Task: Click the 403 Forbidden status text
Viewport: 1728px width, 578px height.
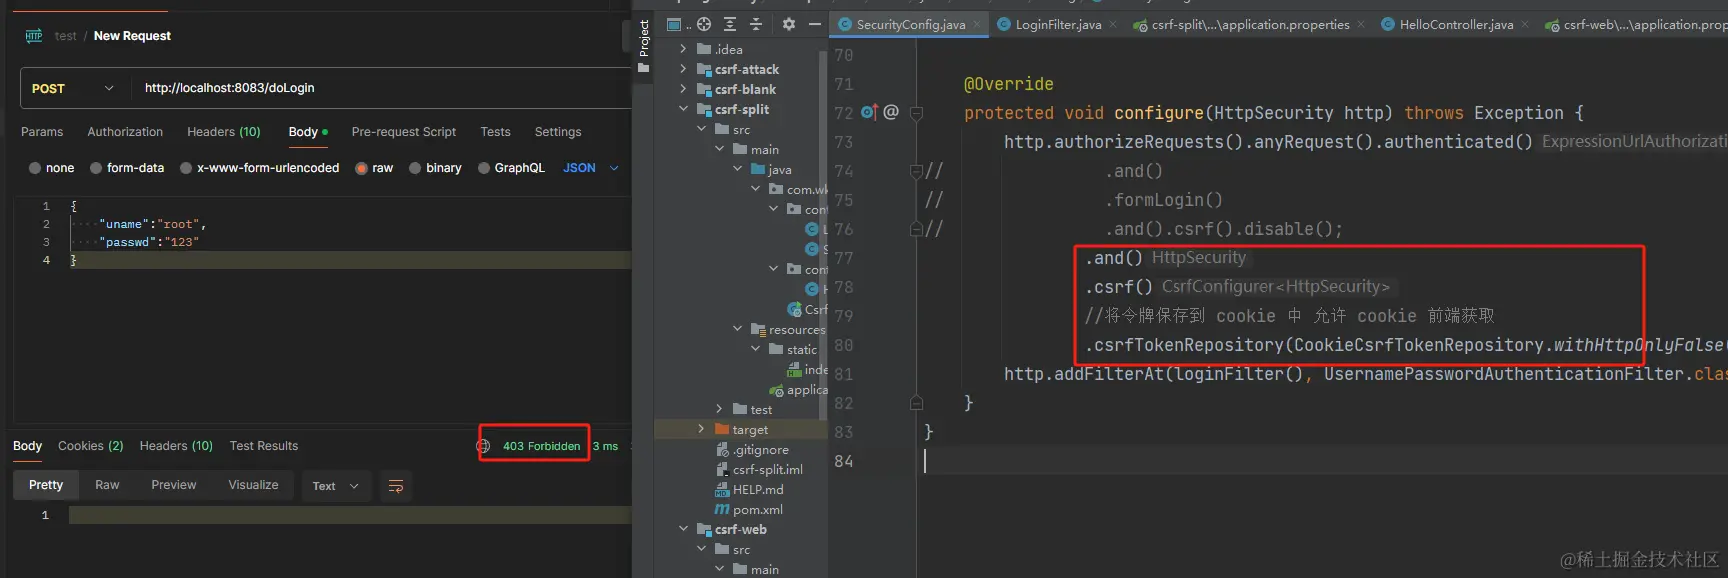Action: (x=541, y=446)
